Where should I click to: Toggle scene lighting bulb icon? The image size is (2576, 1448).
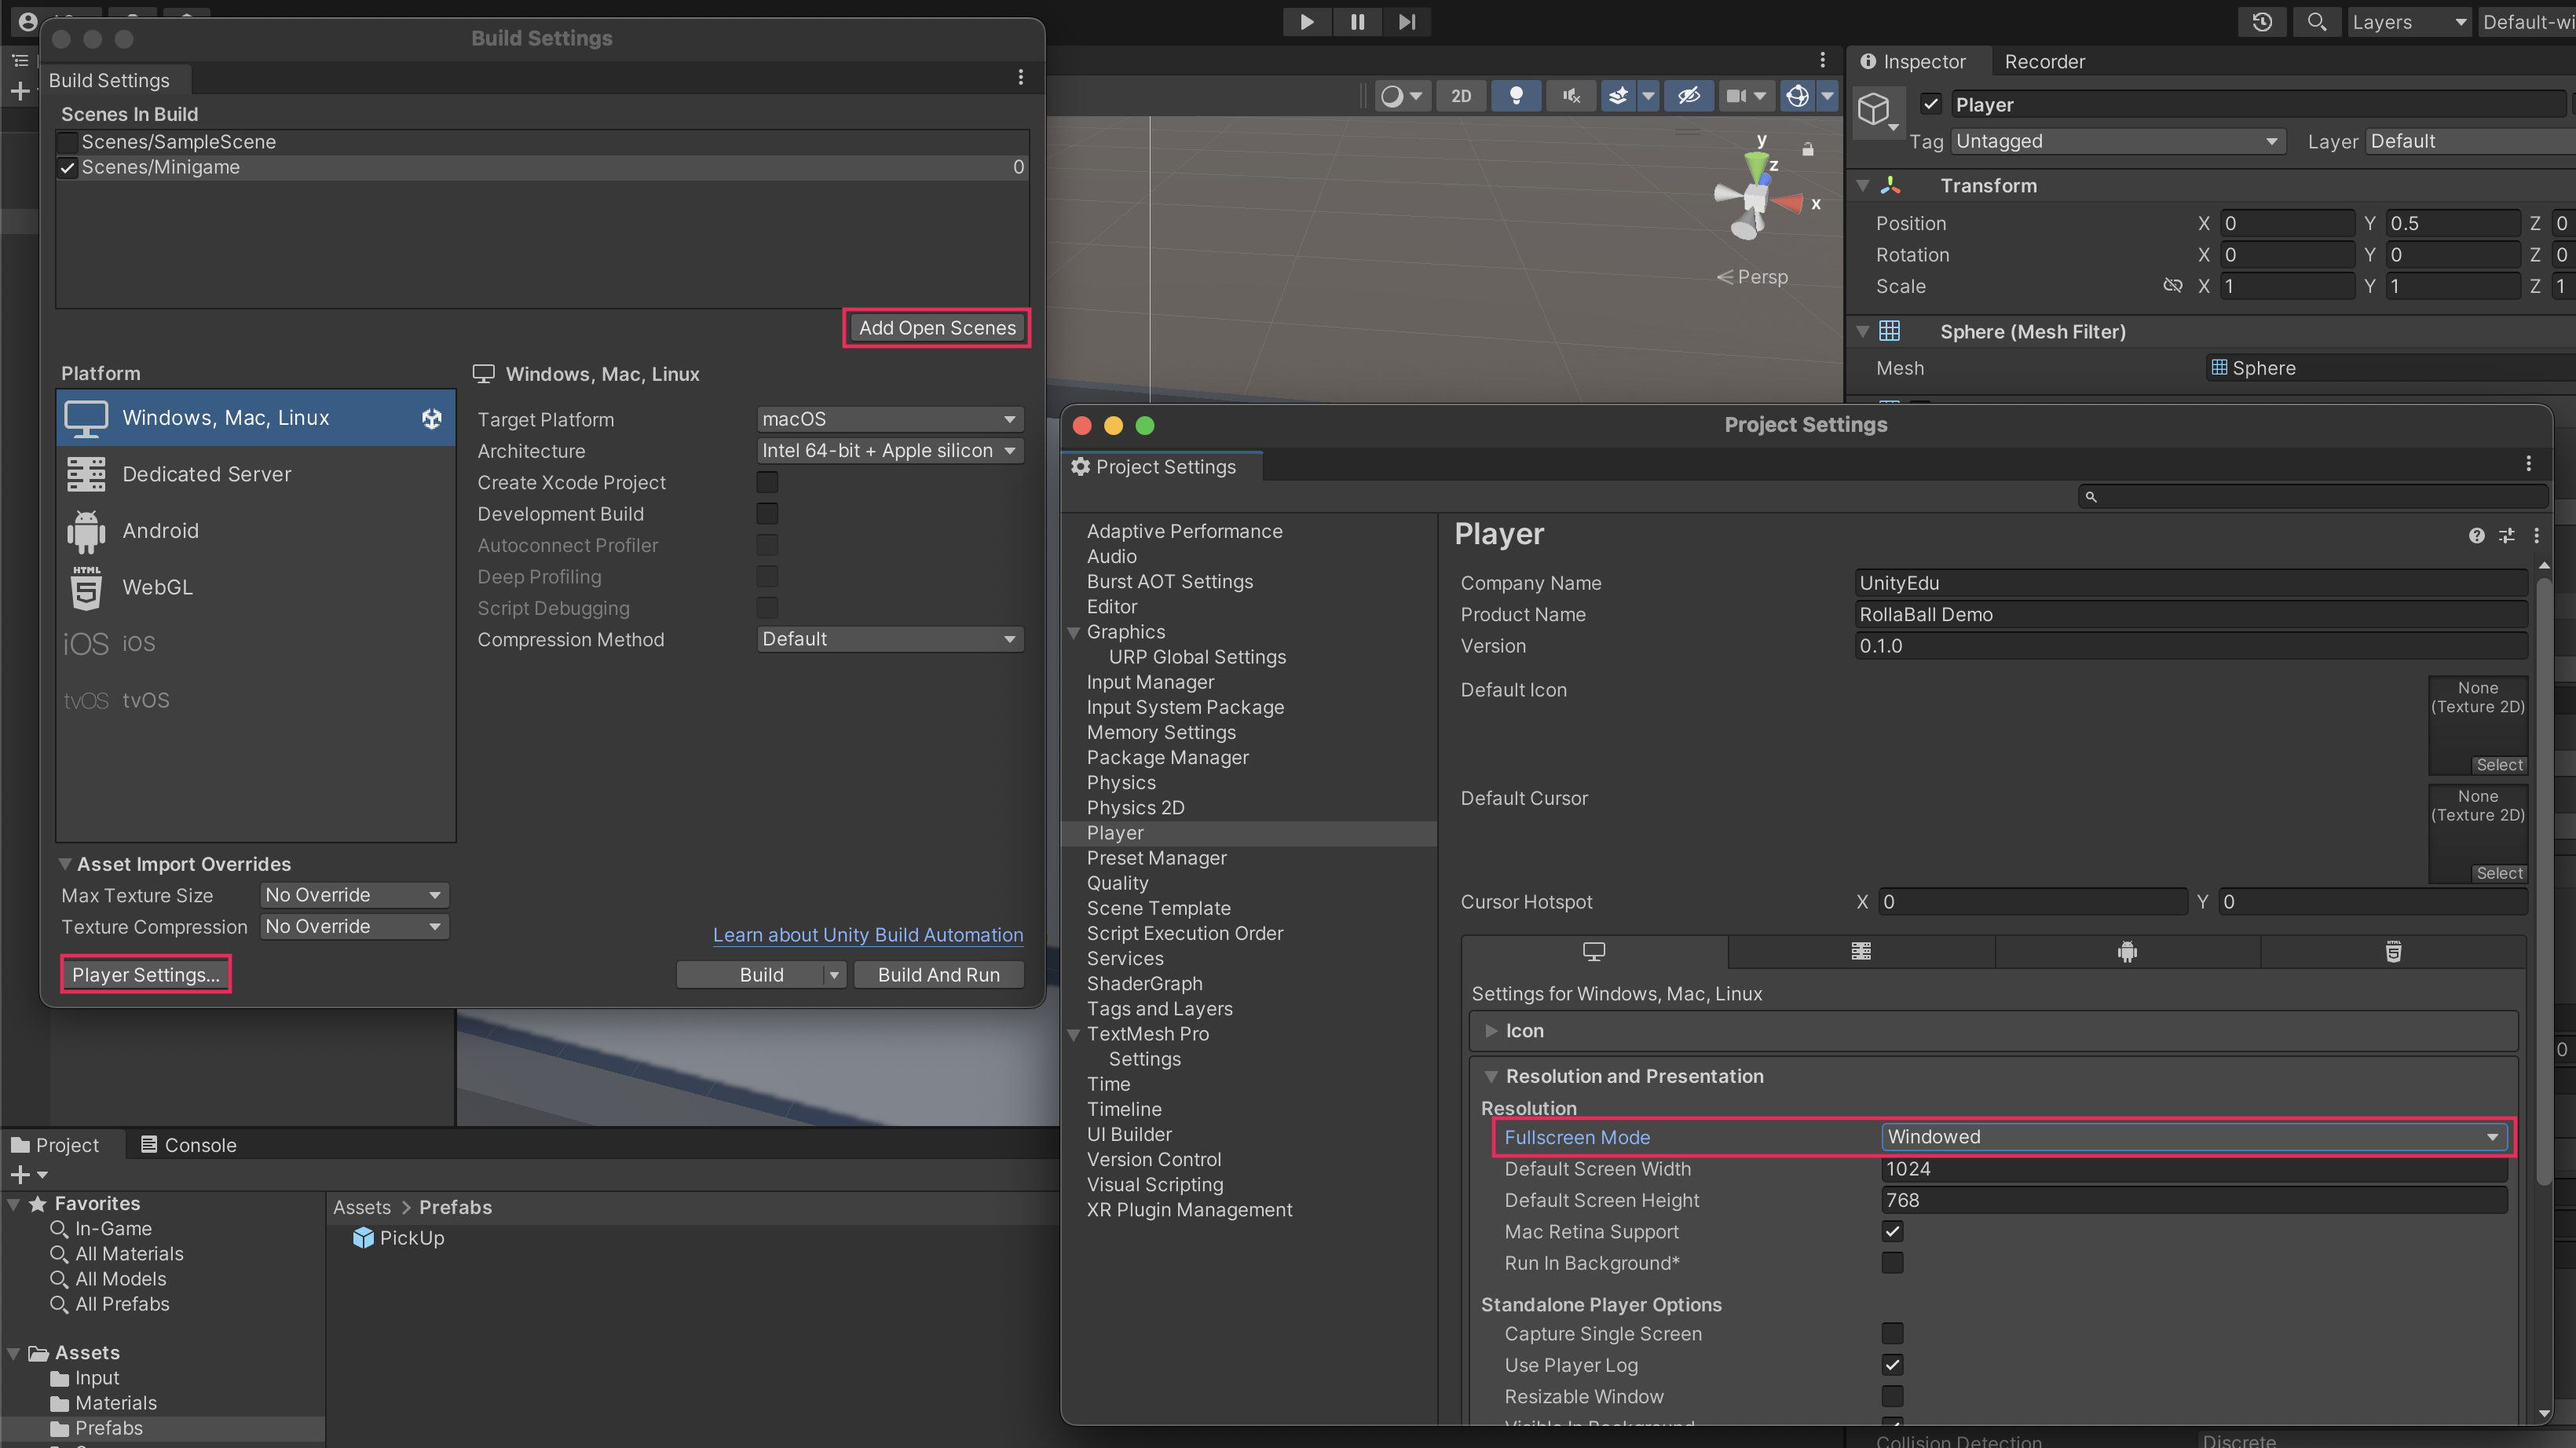[1516, 96]
